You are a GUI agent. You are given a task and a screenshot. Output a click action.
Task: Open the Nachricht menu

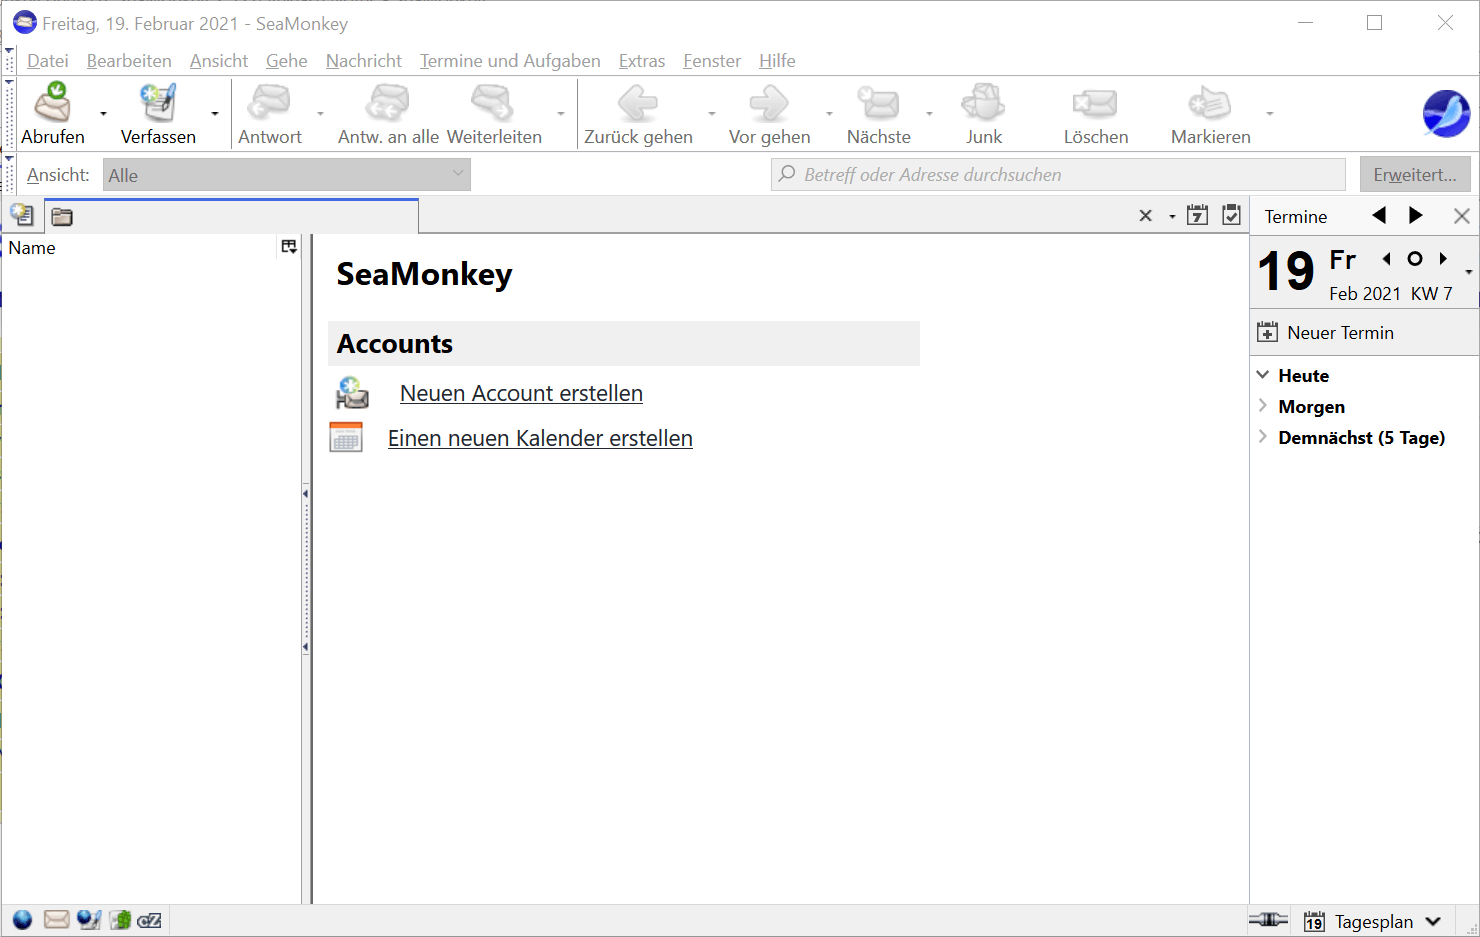coord(364,61)
